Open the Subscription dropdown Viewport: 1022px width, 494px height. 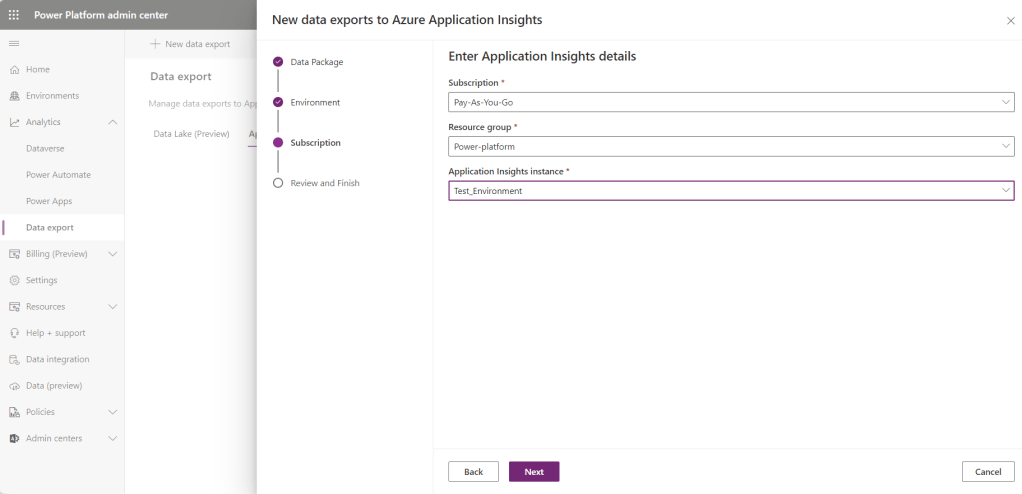731,102
